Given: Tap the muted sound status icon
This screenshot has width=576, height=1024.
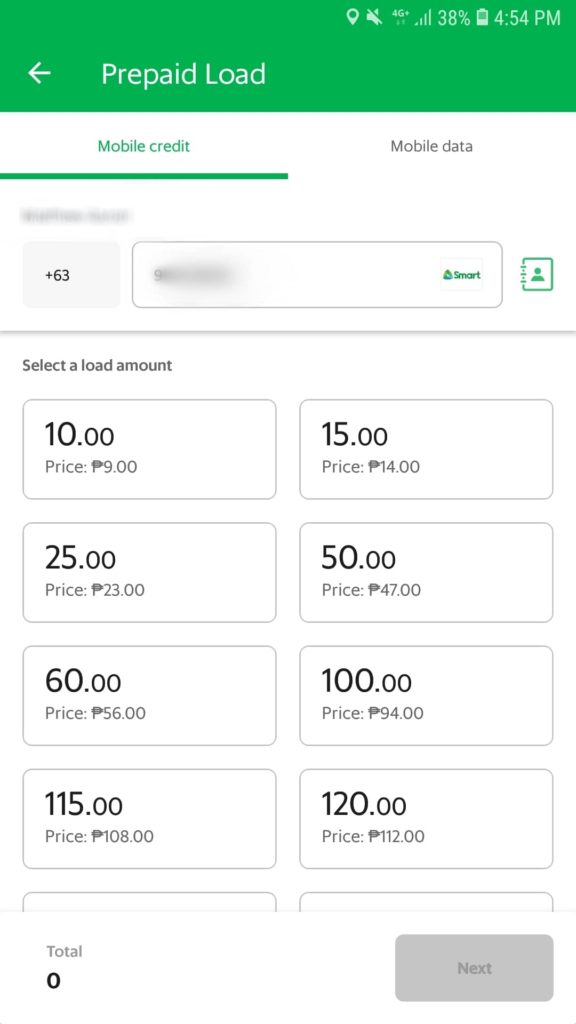Looking at the screenshot, I should click(374, 18).
